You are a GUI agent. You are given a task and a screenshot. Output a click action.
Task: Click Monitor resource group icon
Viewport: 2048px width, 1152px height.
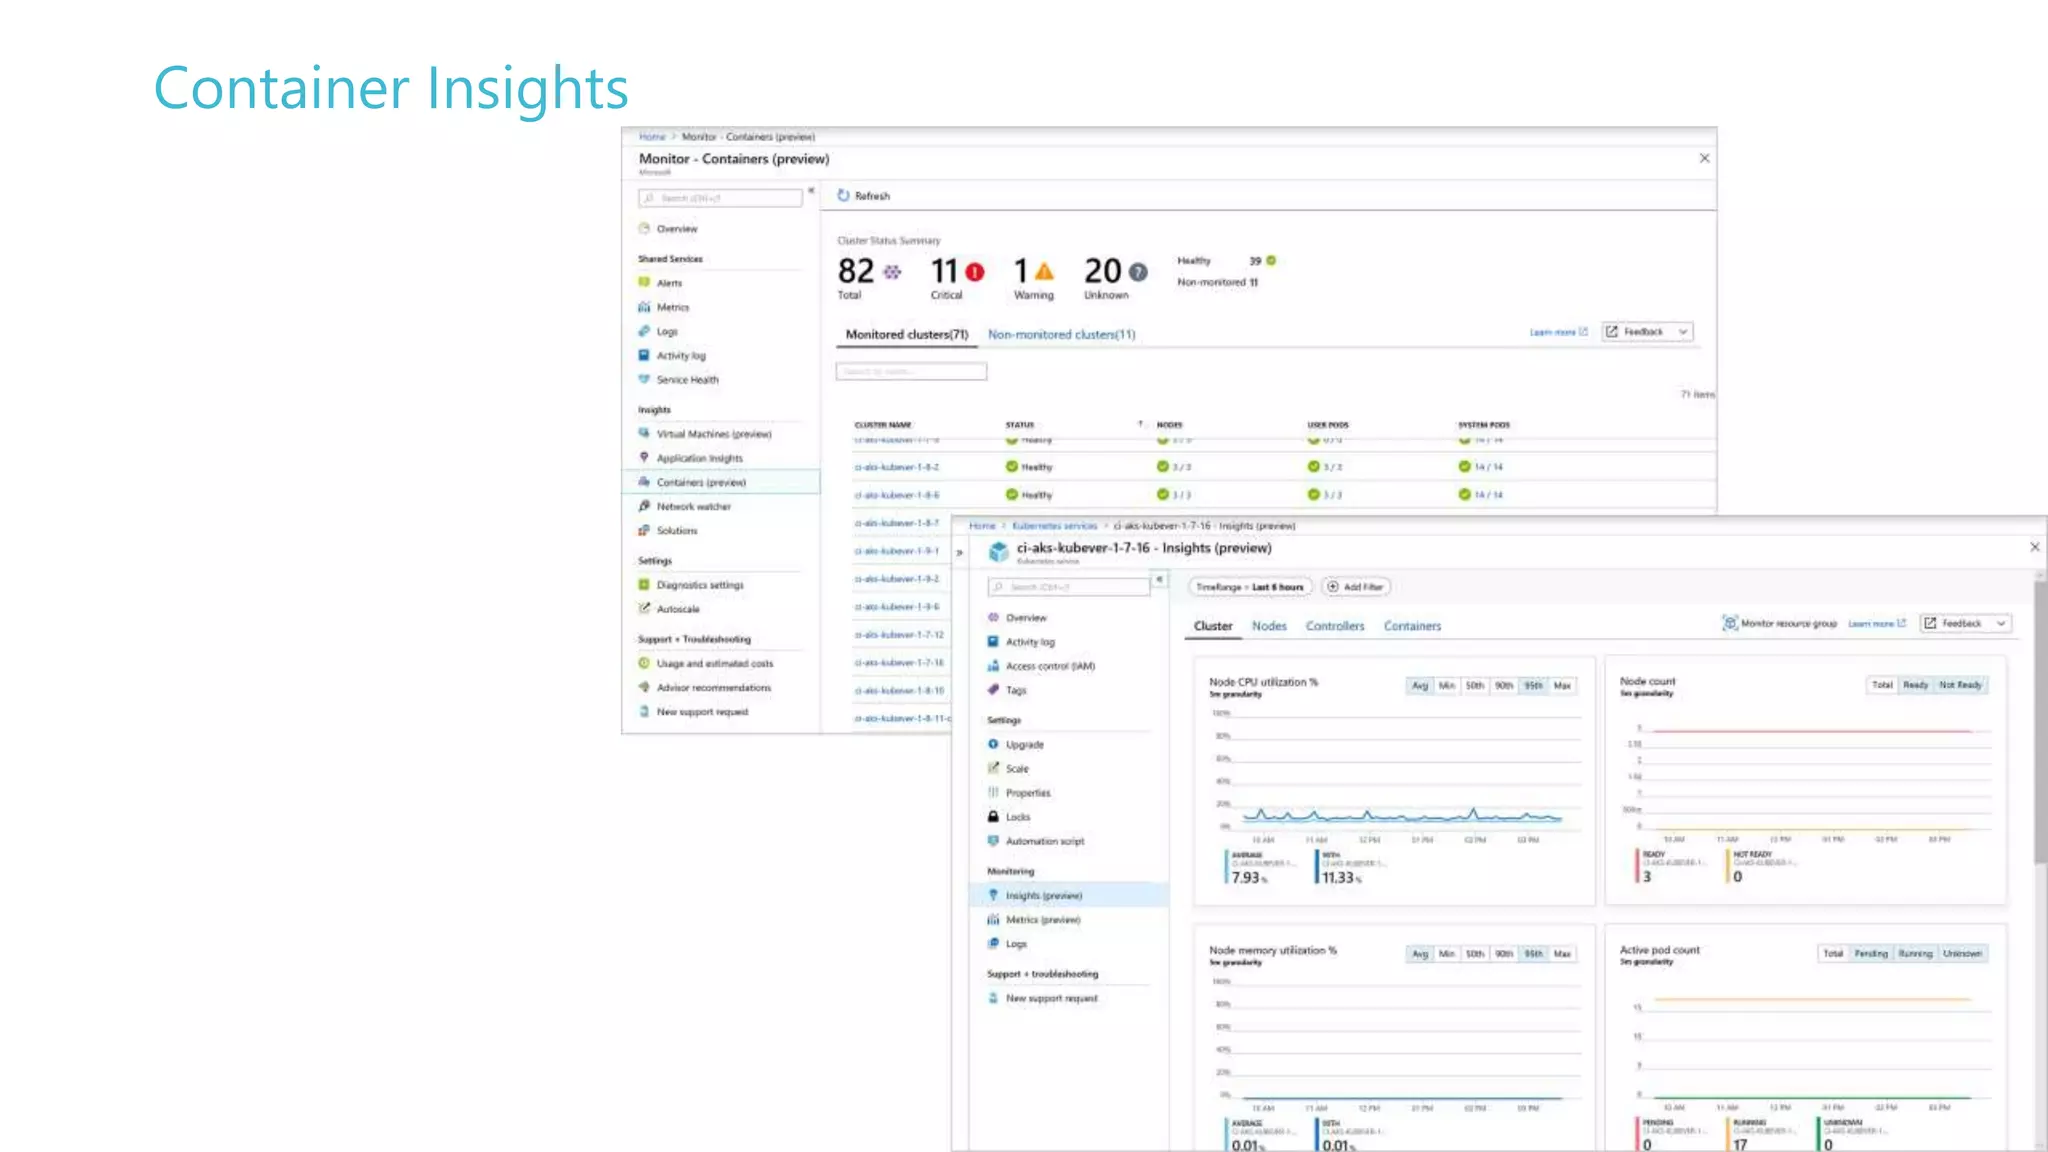pos(1729,623)
